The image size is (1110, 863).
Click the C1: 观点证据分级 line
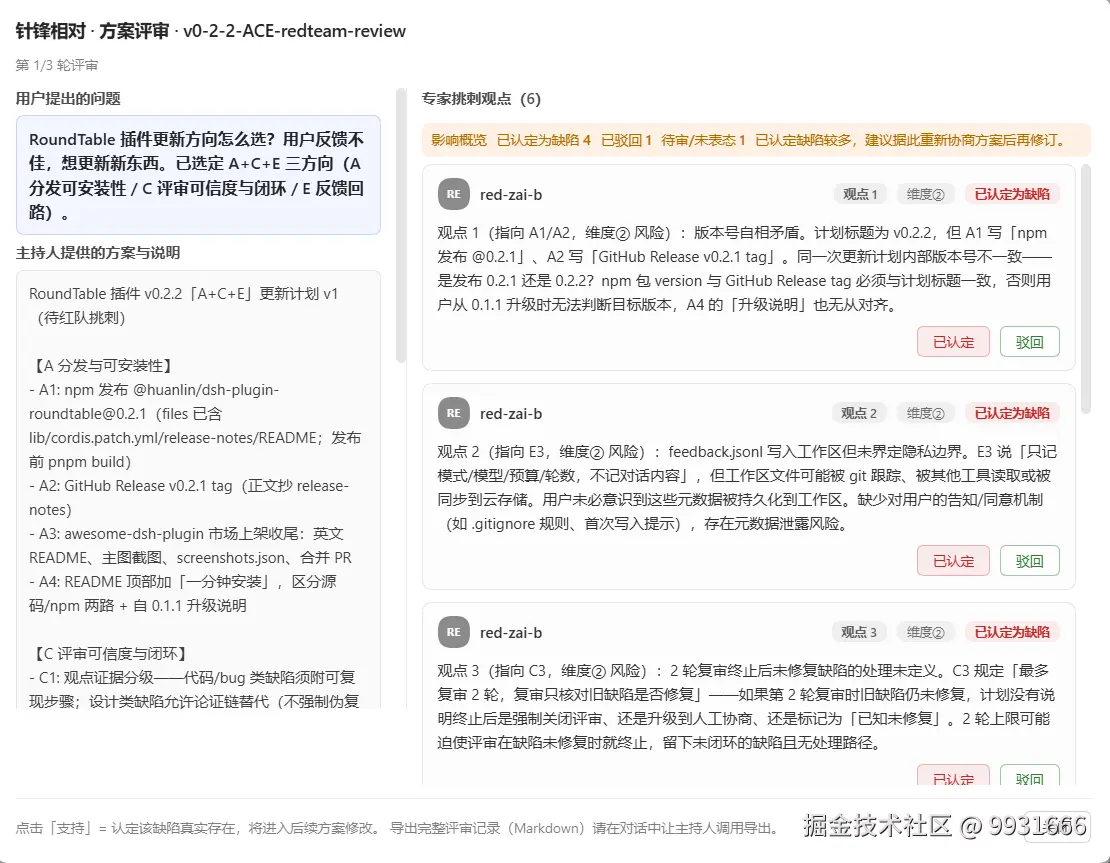pyautogui.click(x=194, y=690)
